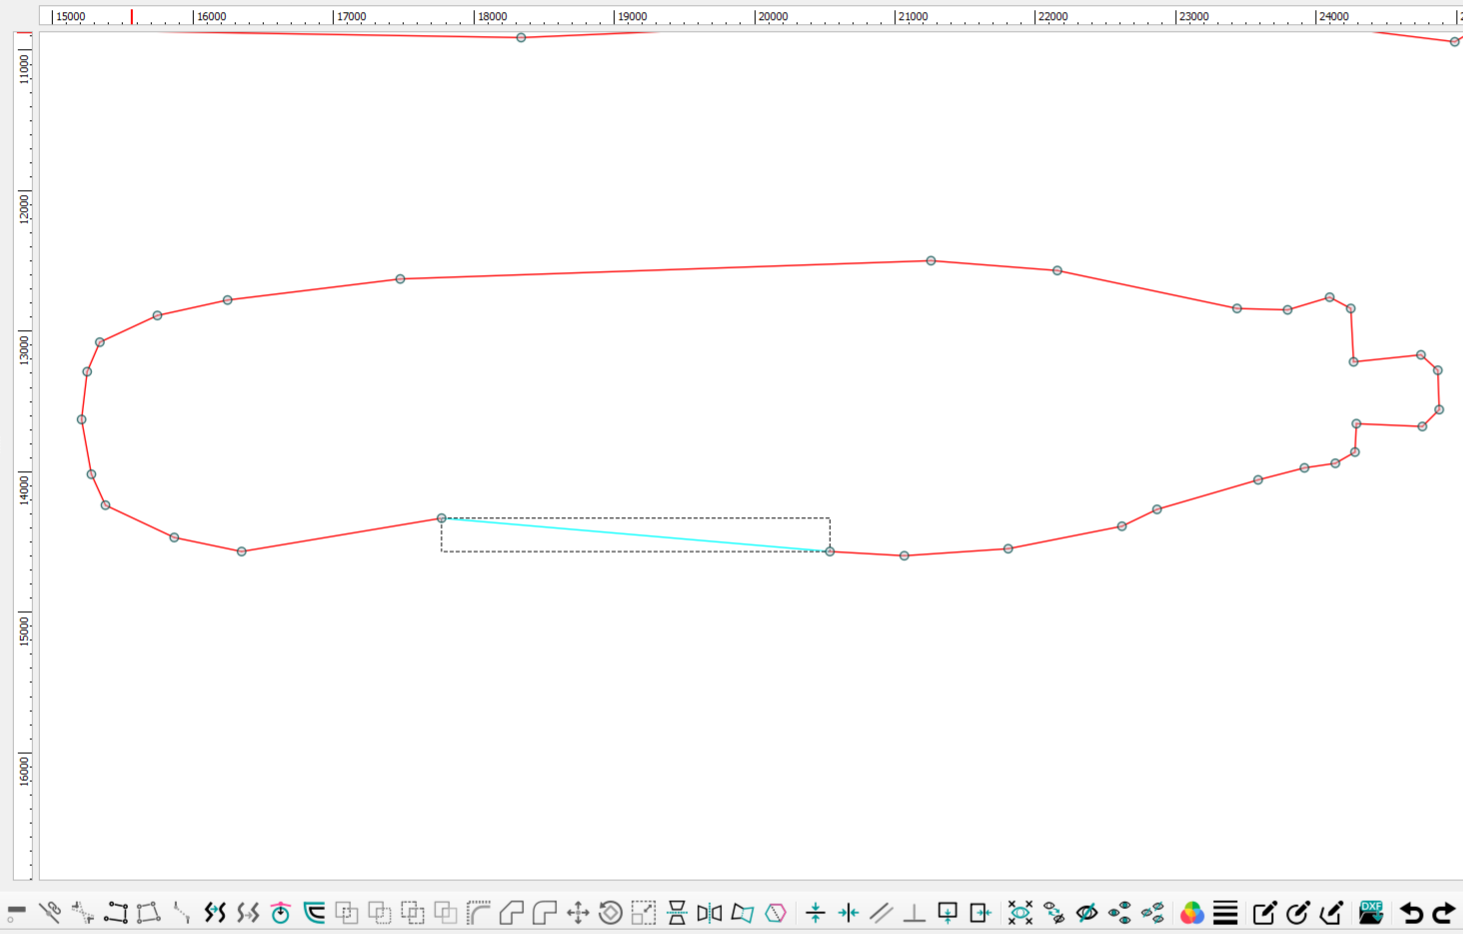Screen dimensions: 1463x934
Task: Toggle the eye icon surrounded by x marks
Action: [1020, 912]
